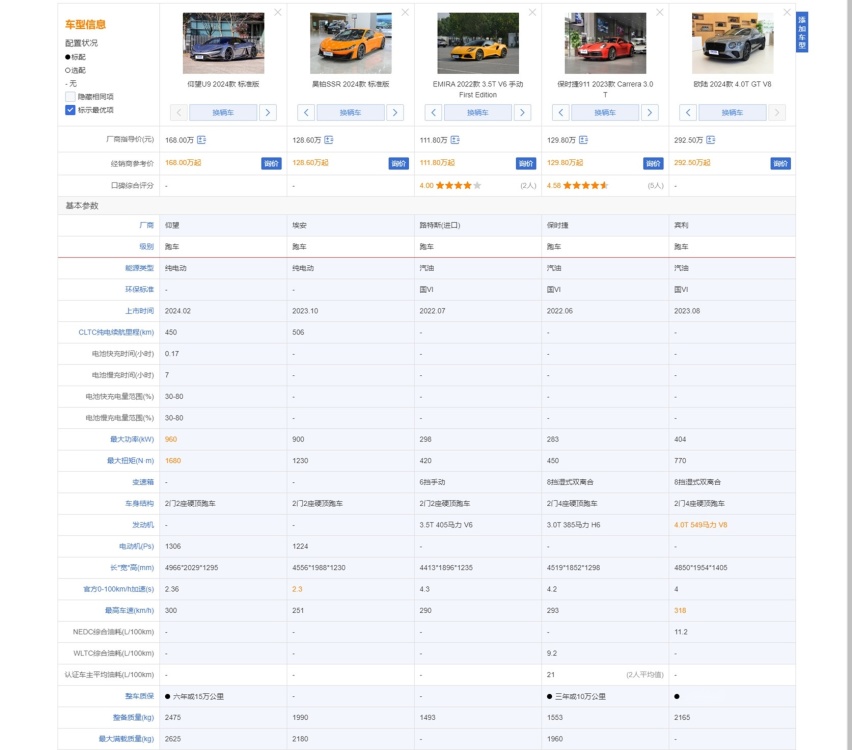
Task: Click 询价 button for 111.80万起
Action: (x=525, y=163)
